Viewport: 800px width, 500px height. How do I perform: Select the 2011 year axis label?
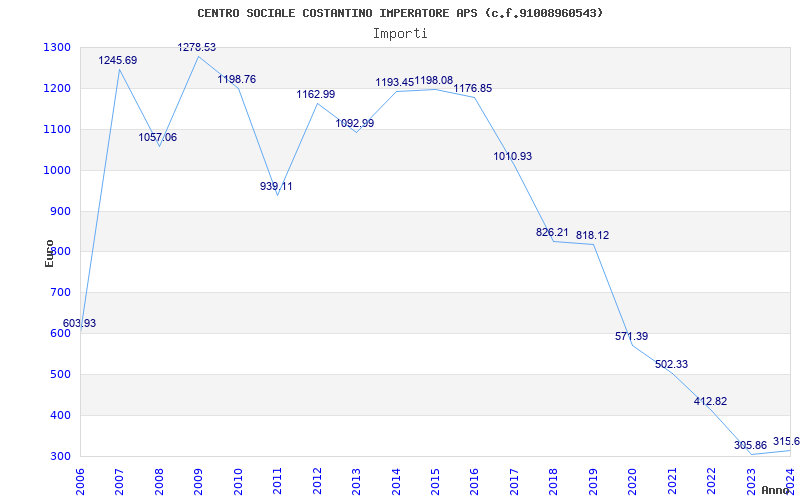(277, 481)
